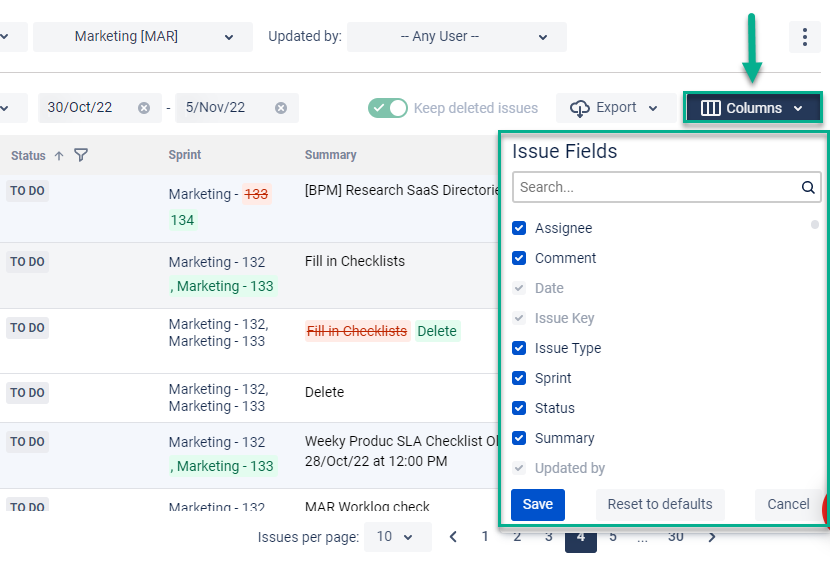Clear the 5/Nov/22 end date
This screenshot has height=563, width=830.
pos(281,108)
